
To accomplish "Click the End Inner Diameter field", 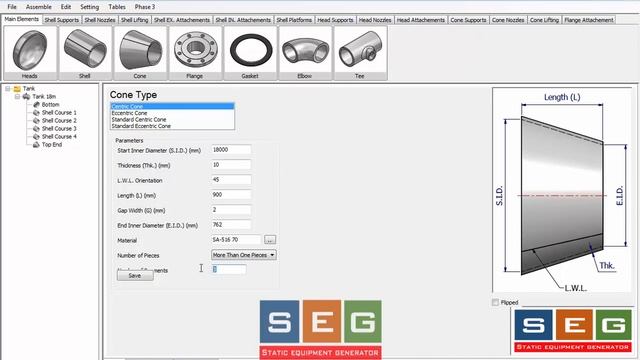I will click(231, 224).
